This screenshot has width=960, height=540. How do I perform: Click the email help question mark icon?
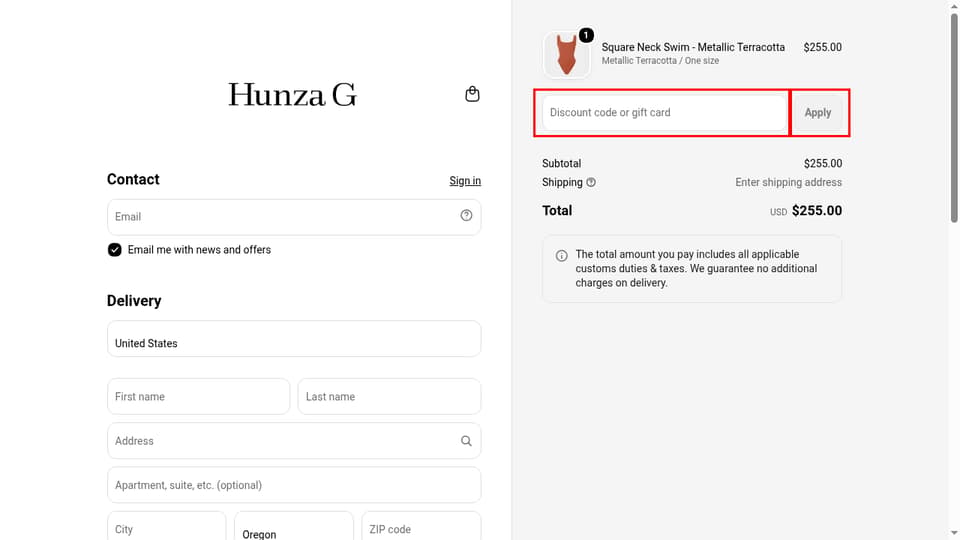[466, 216]
